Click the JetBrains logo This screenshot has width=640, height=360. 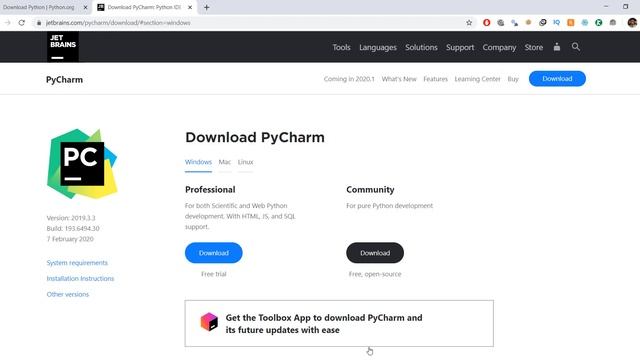(62, 47)
